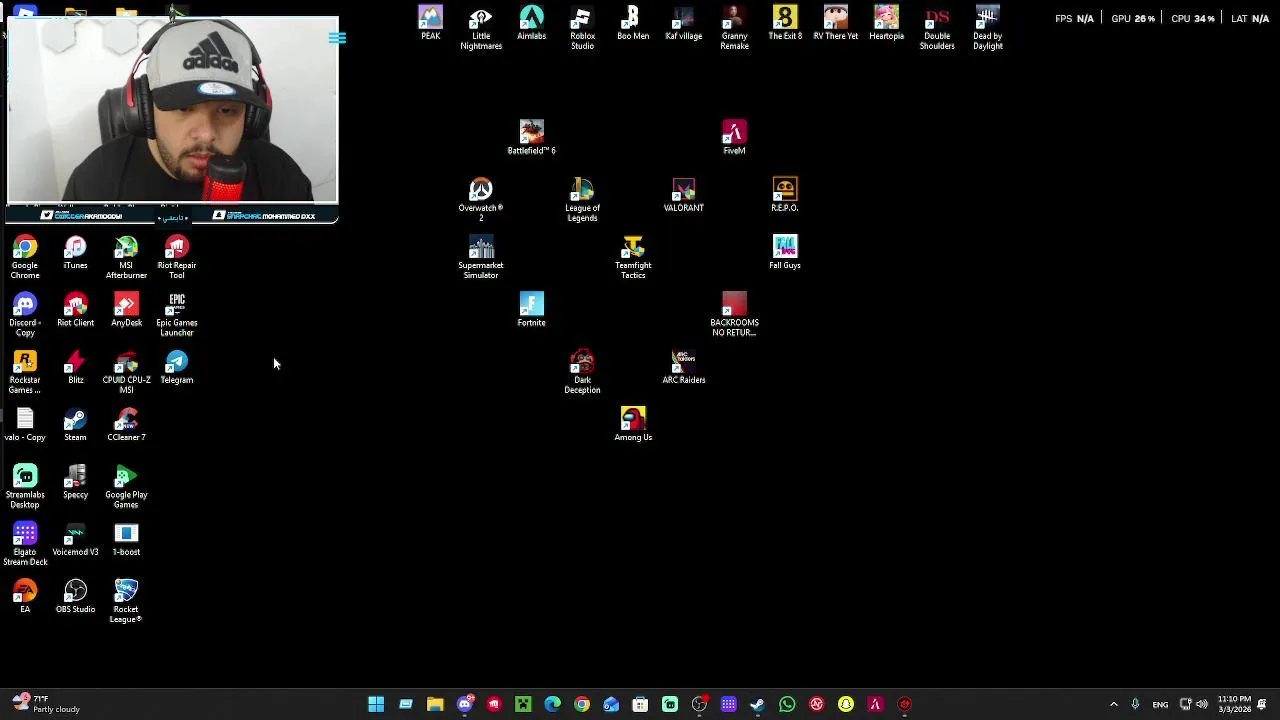Open Snapchat from the taskbar
This screenshot has width=1280, height=720.
pyautogui.click(x=846, y=704)
